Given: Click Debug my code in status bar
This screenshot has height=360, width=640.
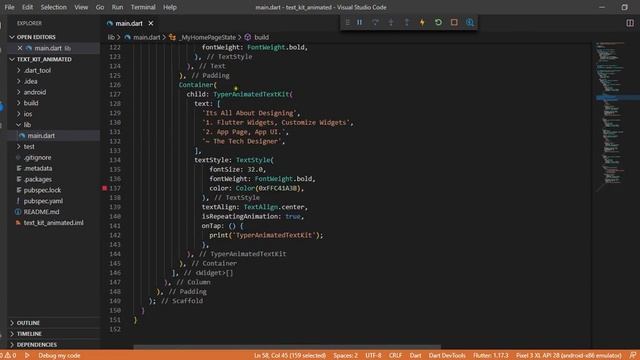Looking at the screenshot, I should click(x=59, y=356).
